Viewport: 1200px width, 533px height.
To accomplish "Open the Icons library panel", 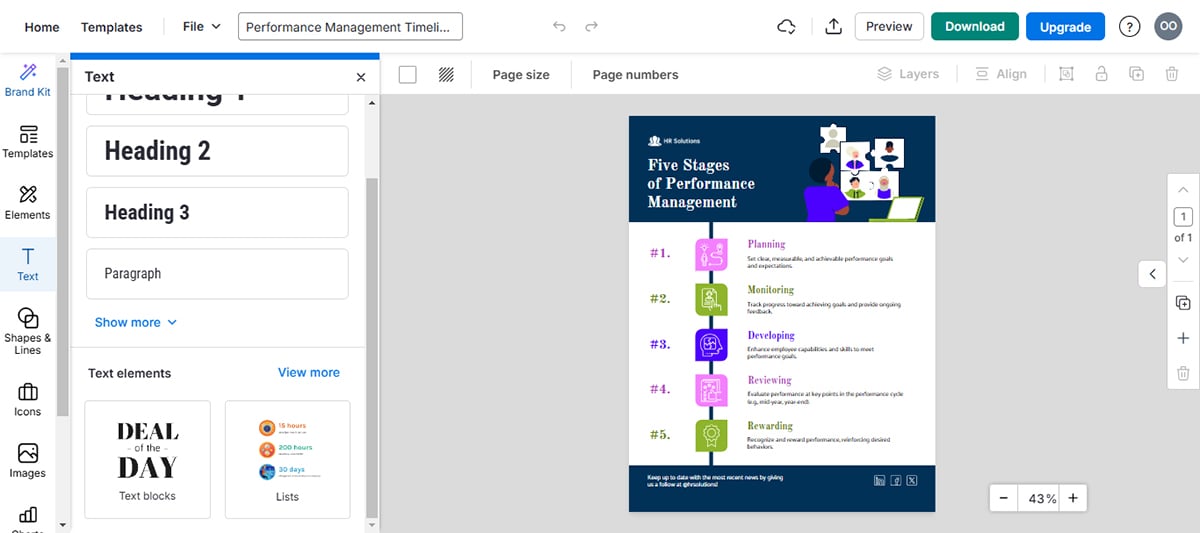I will 27,398.
